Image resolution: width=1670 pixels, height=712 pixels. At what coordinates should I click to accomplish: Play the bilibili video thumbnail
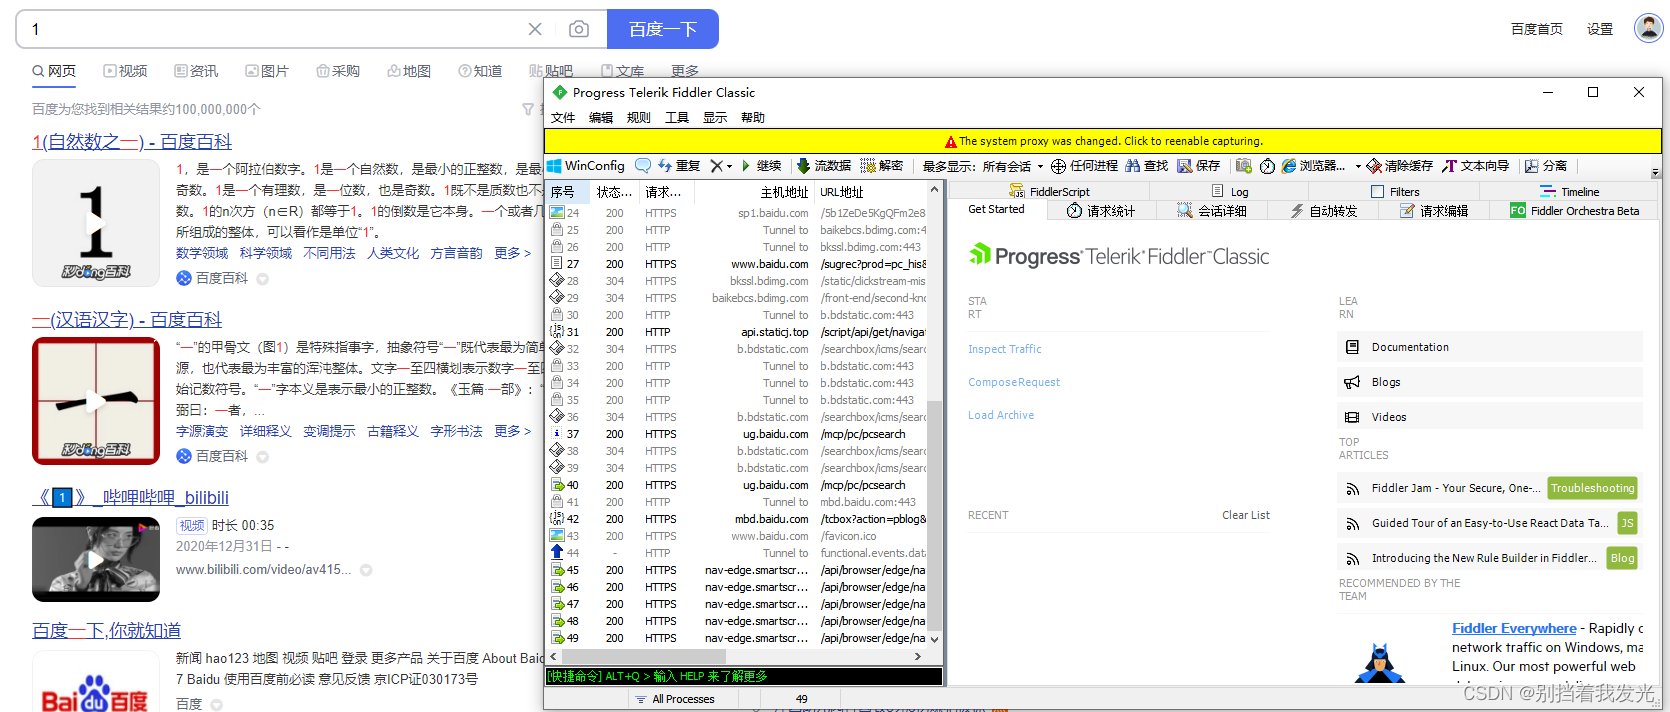click(x=96, y=559)
